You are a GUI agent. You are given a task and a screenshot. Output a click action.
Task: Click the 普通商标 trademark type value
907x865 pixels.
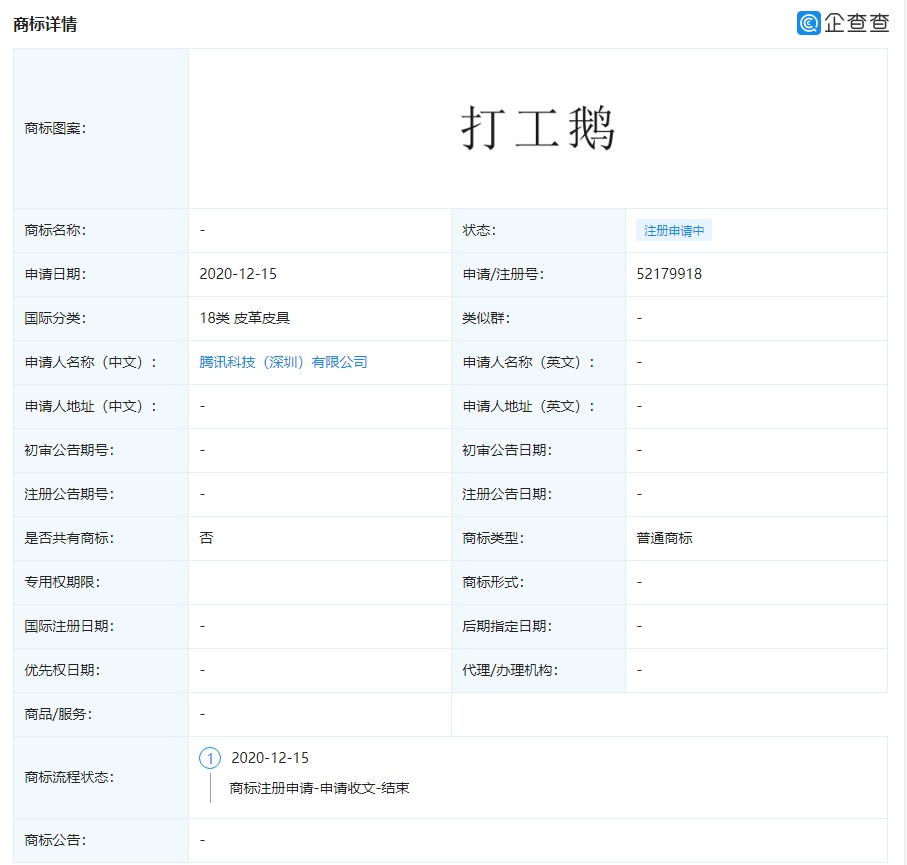[664, 538]
